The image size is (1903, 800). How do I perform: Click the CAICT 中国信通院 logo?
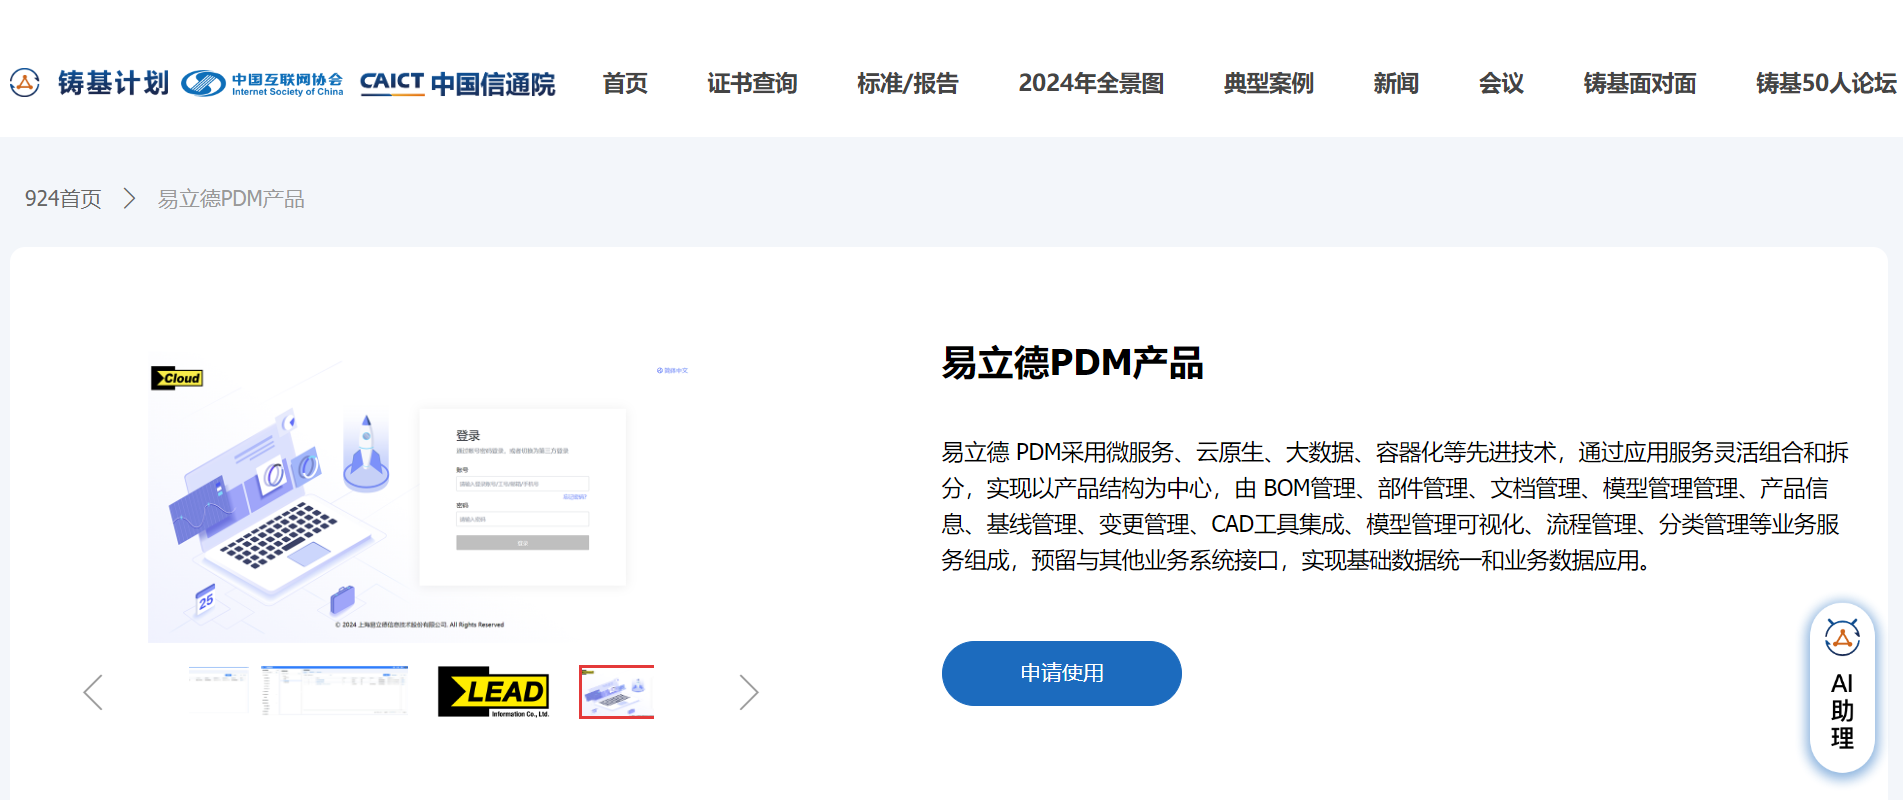pyautogui.click(x=457, y=84)
